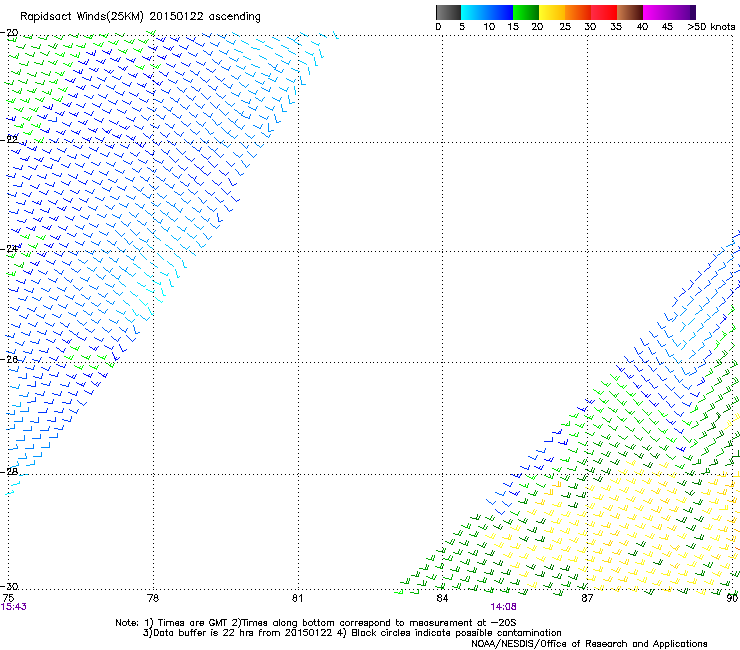Click the green 15-20 knots legend segment
The image size is (740, 650).
pos(526,12)
